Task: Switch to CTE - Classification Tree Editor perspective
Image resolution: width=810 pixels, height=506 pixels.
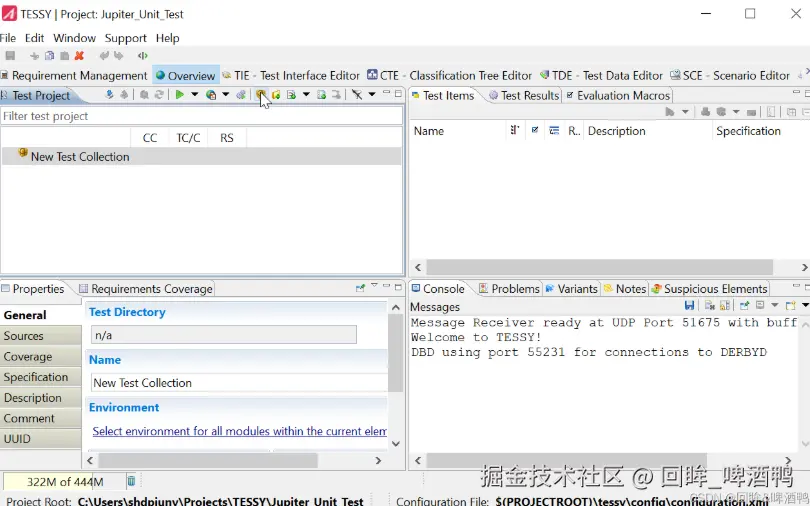Action: pos(449,76)
